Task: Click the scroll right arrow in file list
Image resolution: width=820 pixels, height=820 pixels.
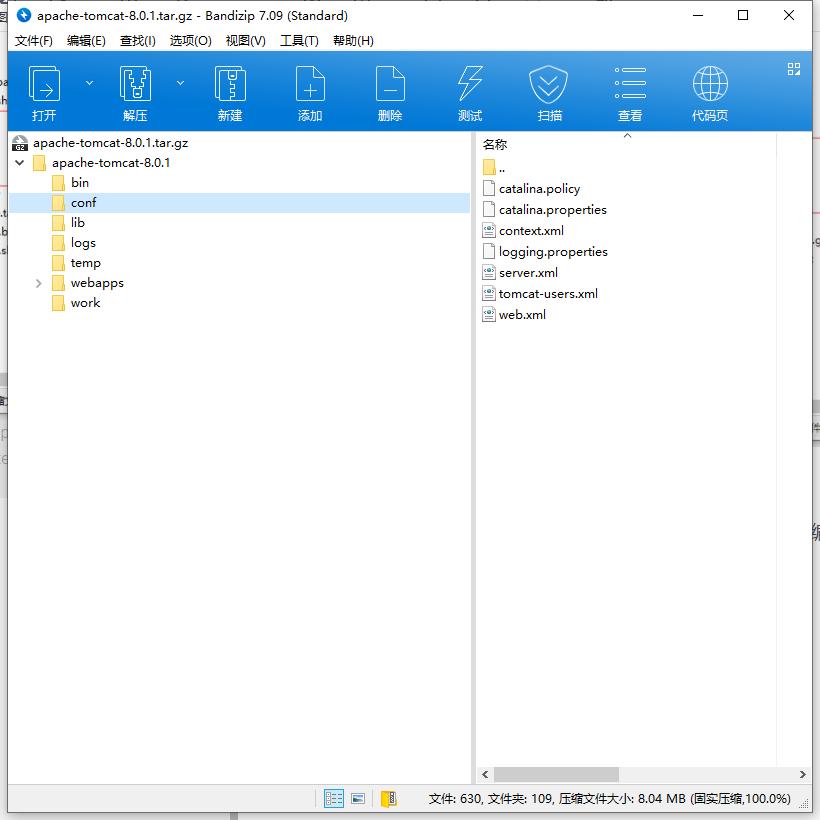Action: (802, 775)
